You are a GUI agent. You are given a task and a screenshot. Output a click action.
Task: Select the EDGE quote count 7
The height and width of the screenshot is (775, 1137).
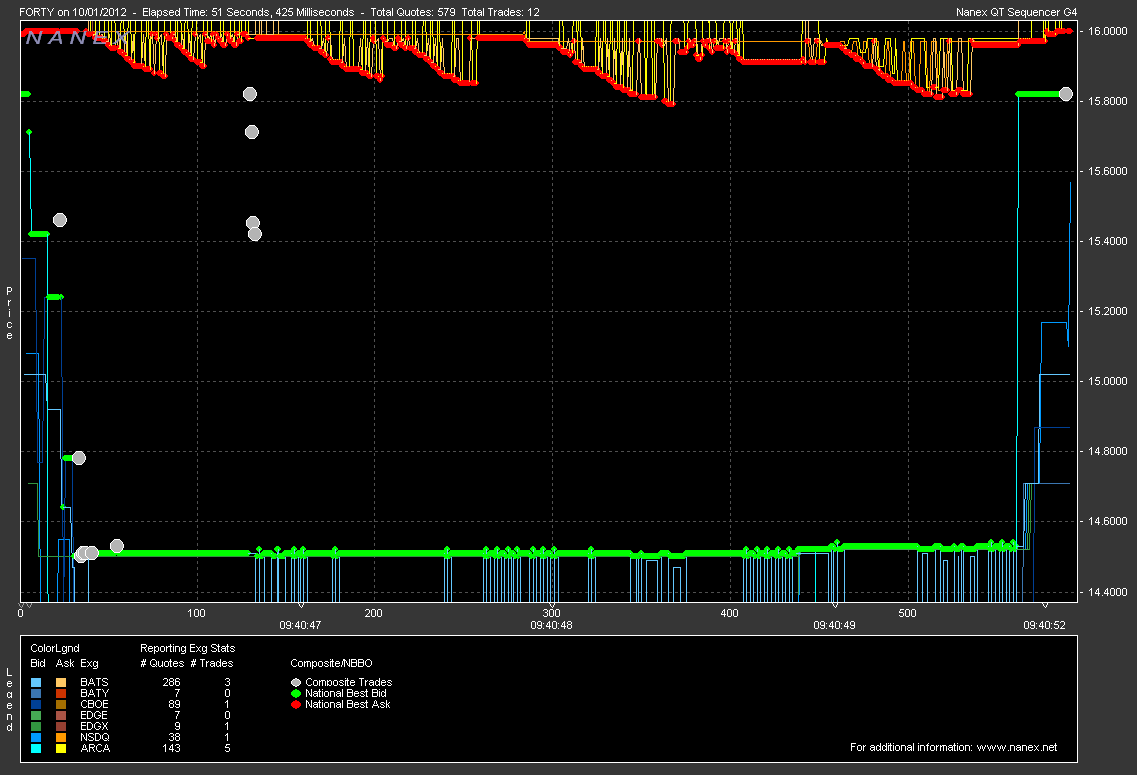click(x=177, y=715)
